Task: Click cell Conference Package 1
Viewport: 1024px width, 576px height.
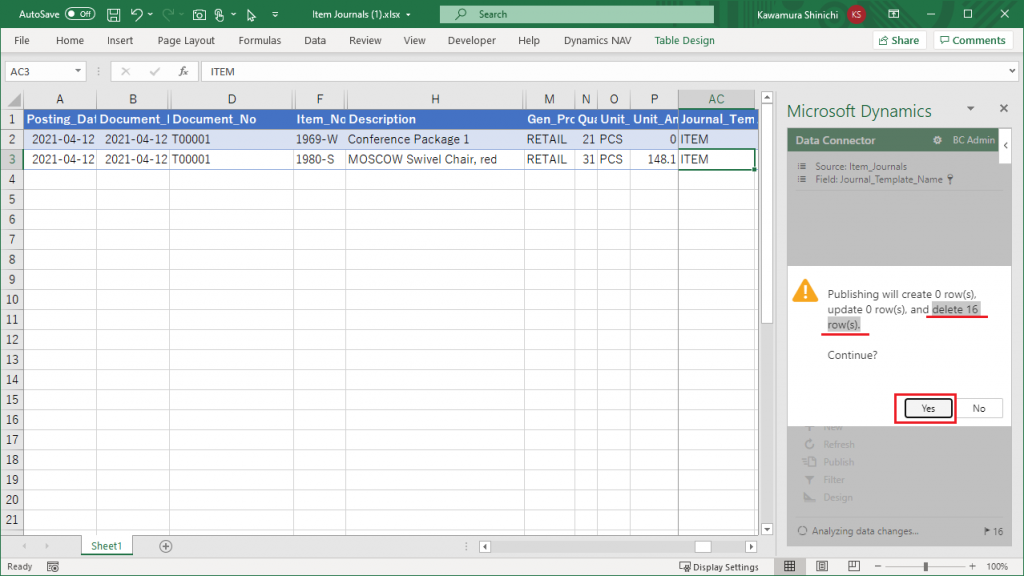Action: click(435, 139)
